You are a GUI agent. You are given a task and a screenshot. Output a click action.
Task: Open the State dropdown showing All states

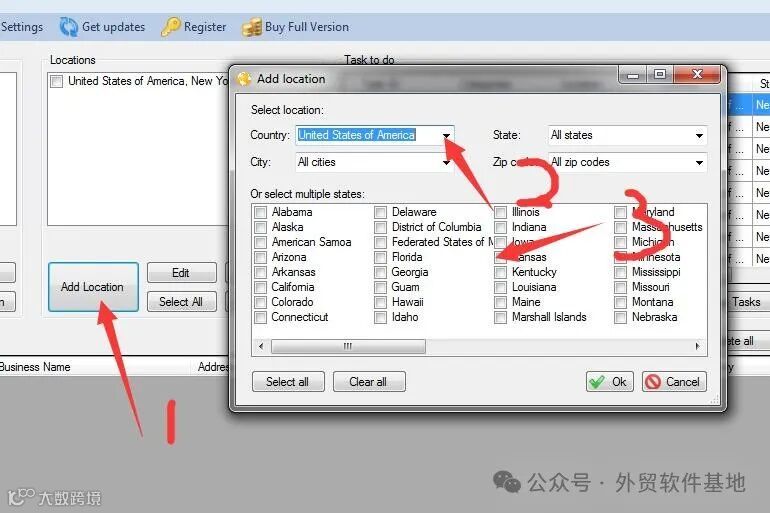pos(627,135)
